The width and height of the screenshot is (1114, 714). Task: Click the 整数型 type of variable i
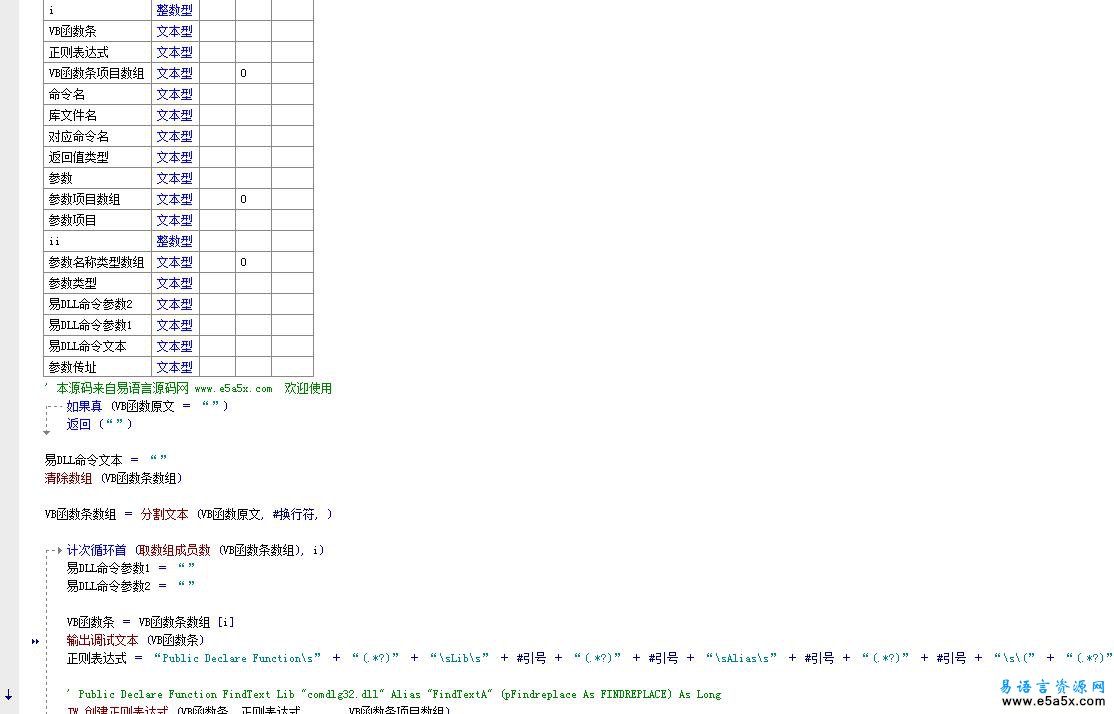(175, 10)
